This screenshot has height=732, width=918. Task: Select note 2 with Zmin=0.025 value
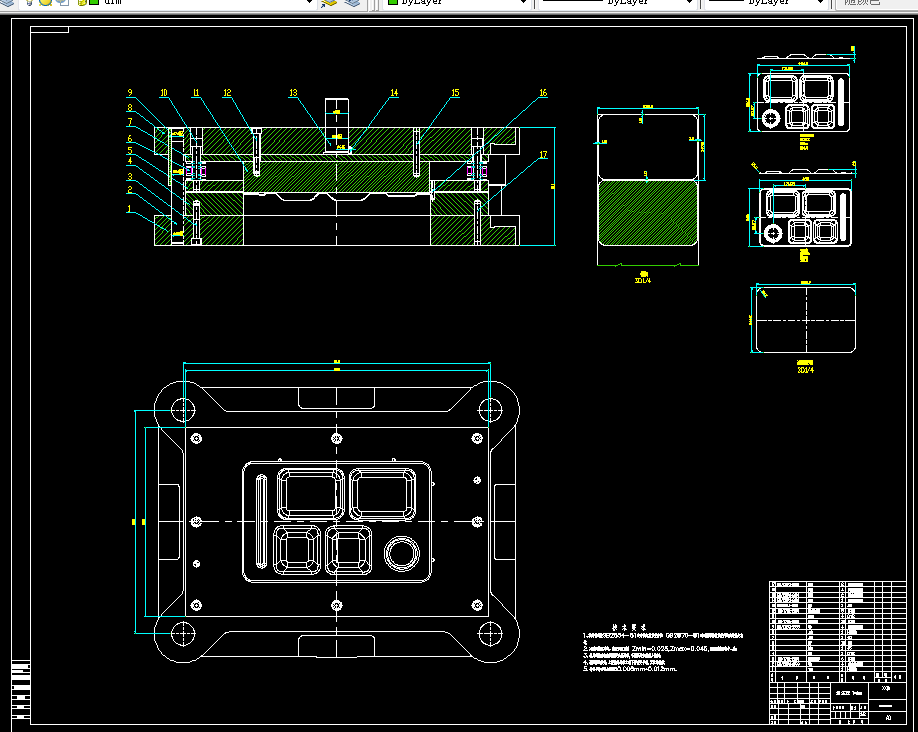(x=660, y=649)
